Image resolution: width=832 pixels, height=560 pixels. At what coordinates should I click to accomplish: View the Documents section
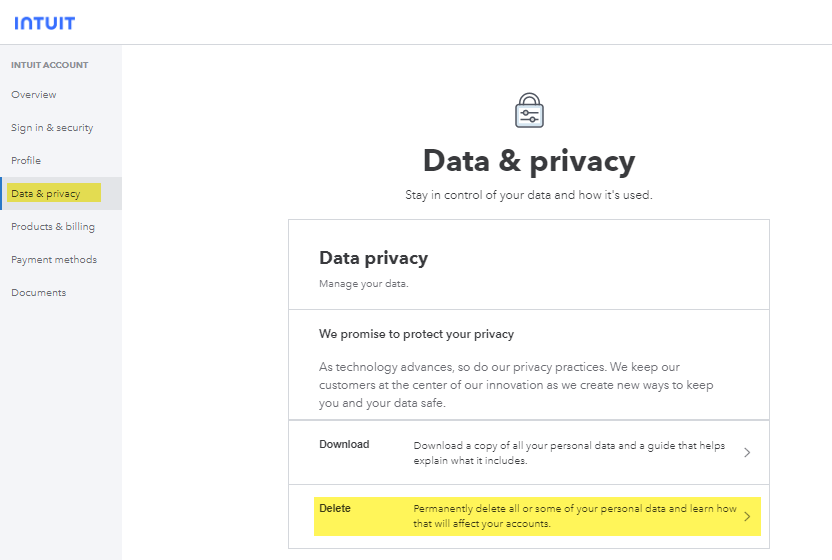click(39, 293)
